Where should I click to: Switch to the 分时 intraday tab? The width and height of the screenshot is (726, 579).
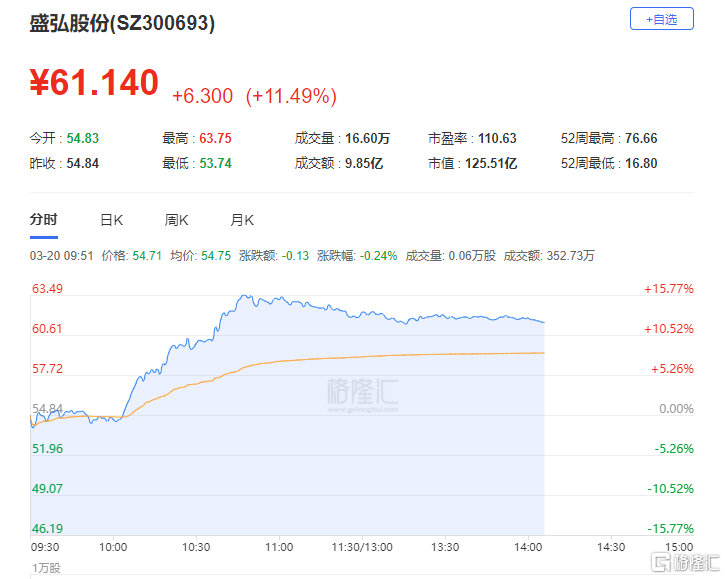[44, 220]
